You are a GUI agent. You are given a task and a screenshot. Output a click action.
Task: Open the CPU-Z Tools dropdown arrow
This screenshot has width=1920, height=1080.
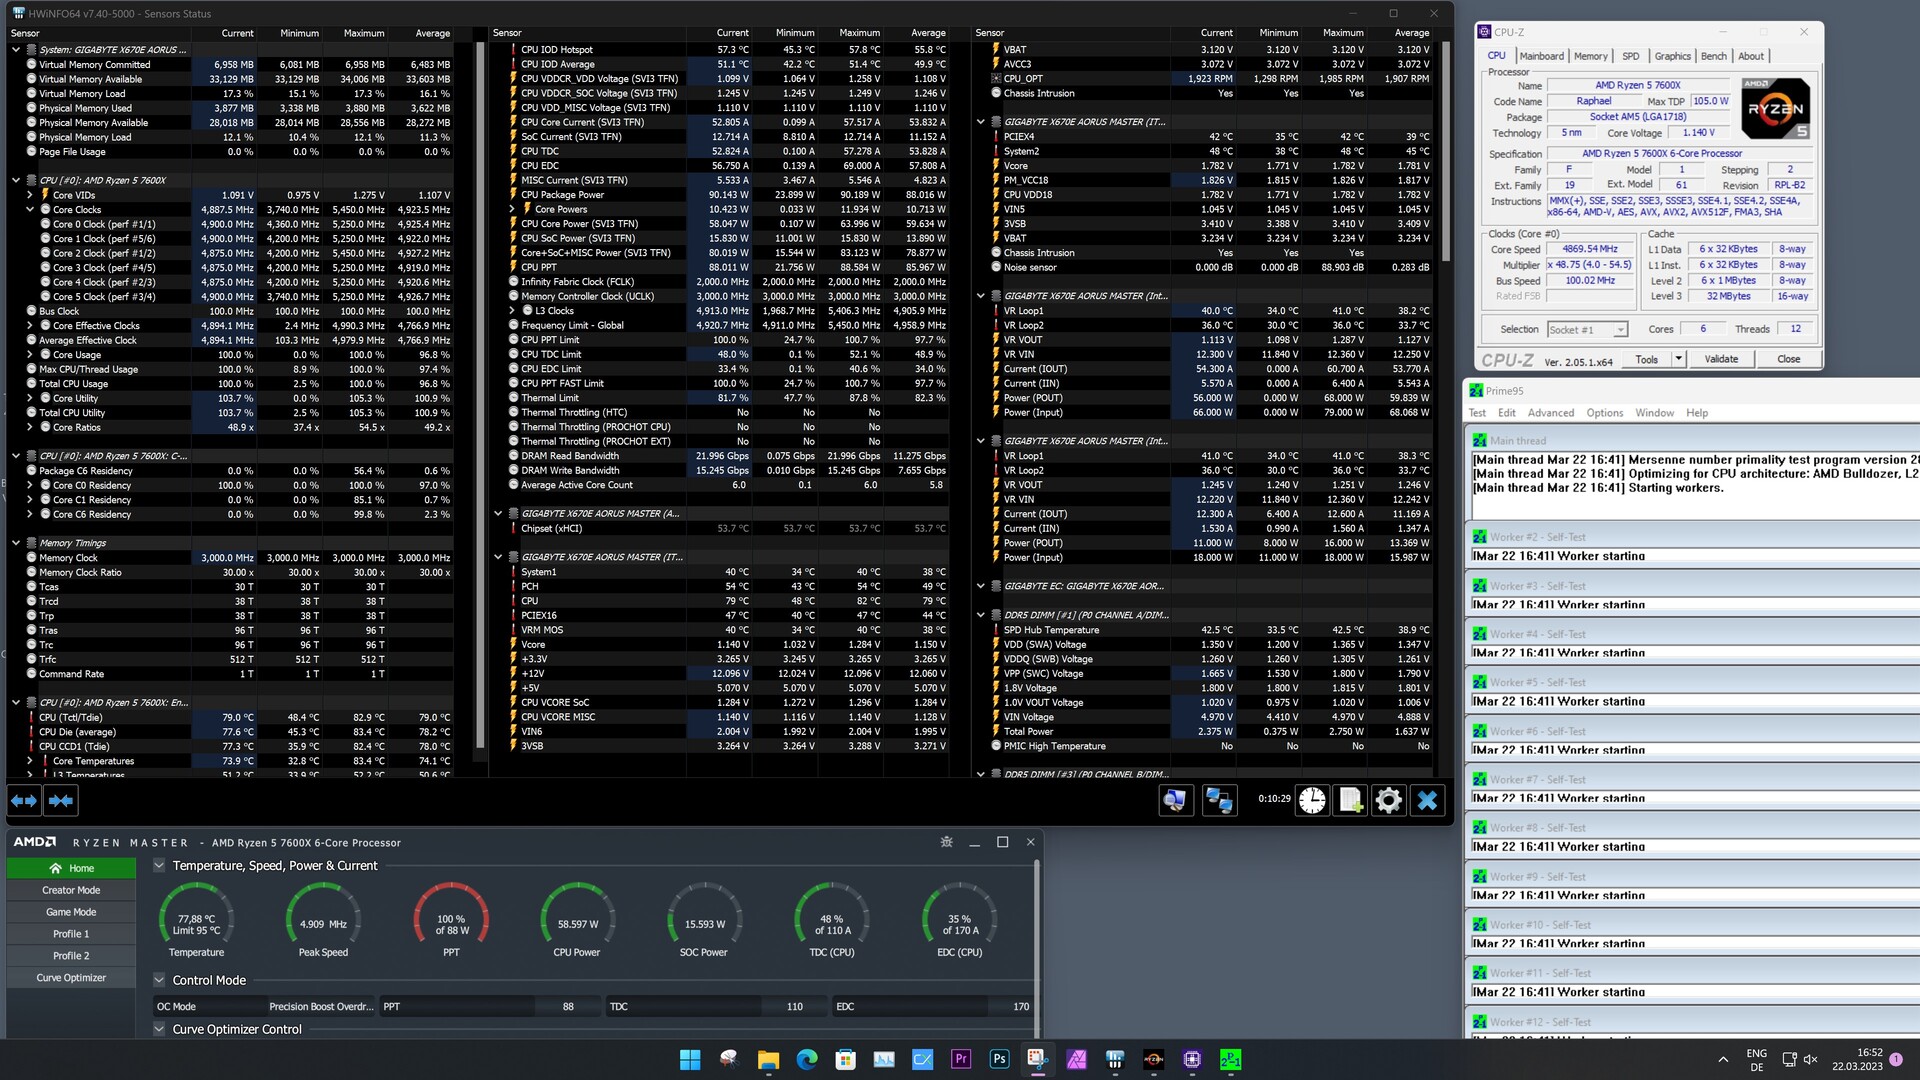(1678, 359)
